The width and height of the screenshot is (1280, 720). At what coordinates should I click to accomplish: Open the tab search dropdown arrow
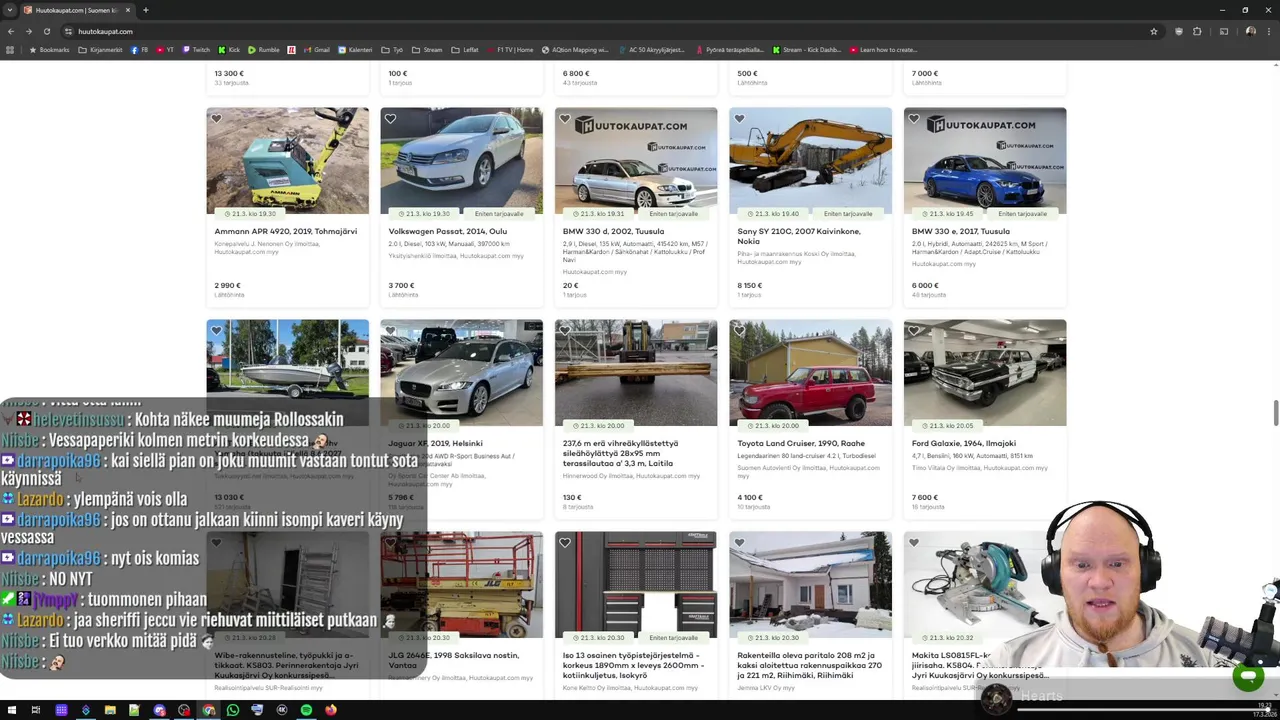[x=10, y=10]
